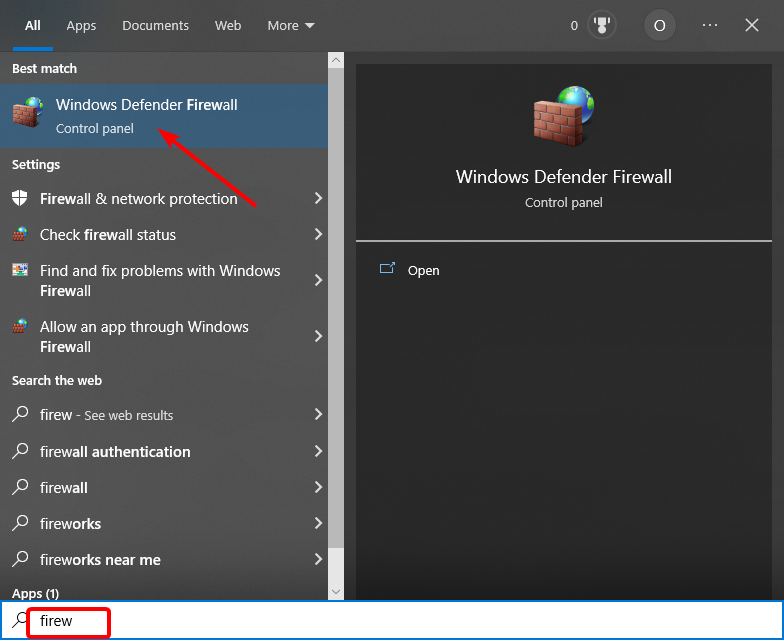Click Open in the preview pane
This screenshot has width=784, height=640.
(x=424, y=270)
